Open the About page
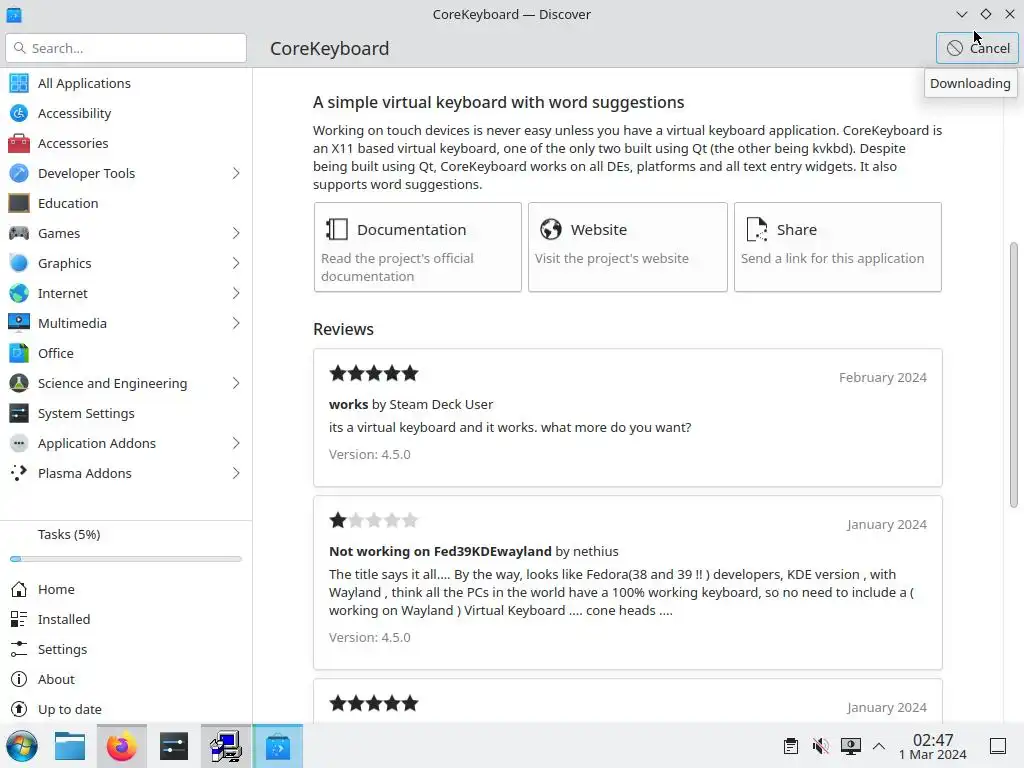1024x768 pixels. pos(126,679)
